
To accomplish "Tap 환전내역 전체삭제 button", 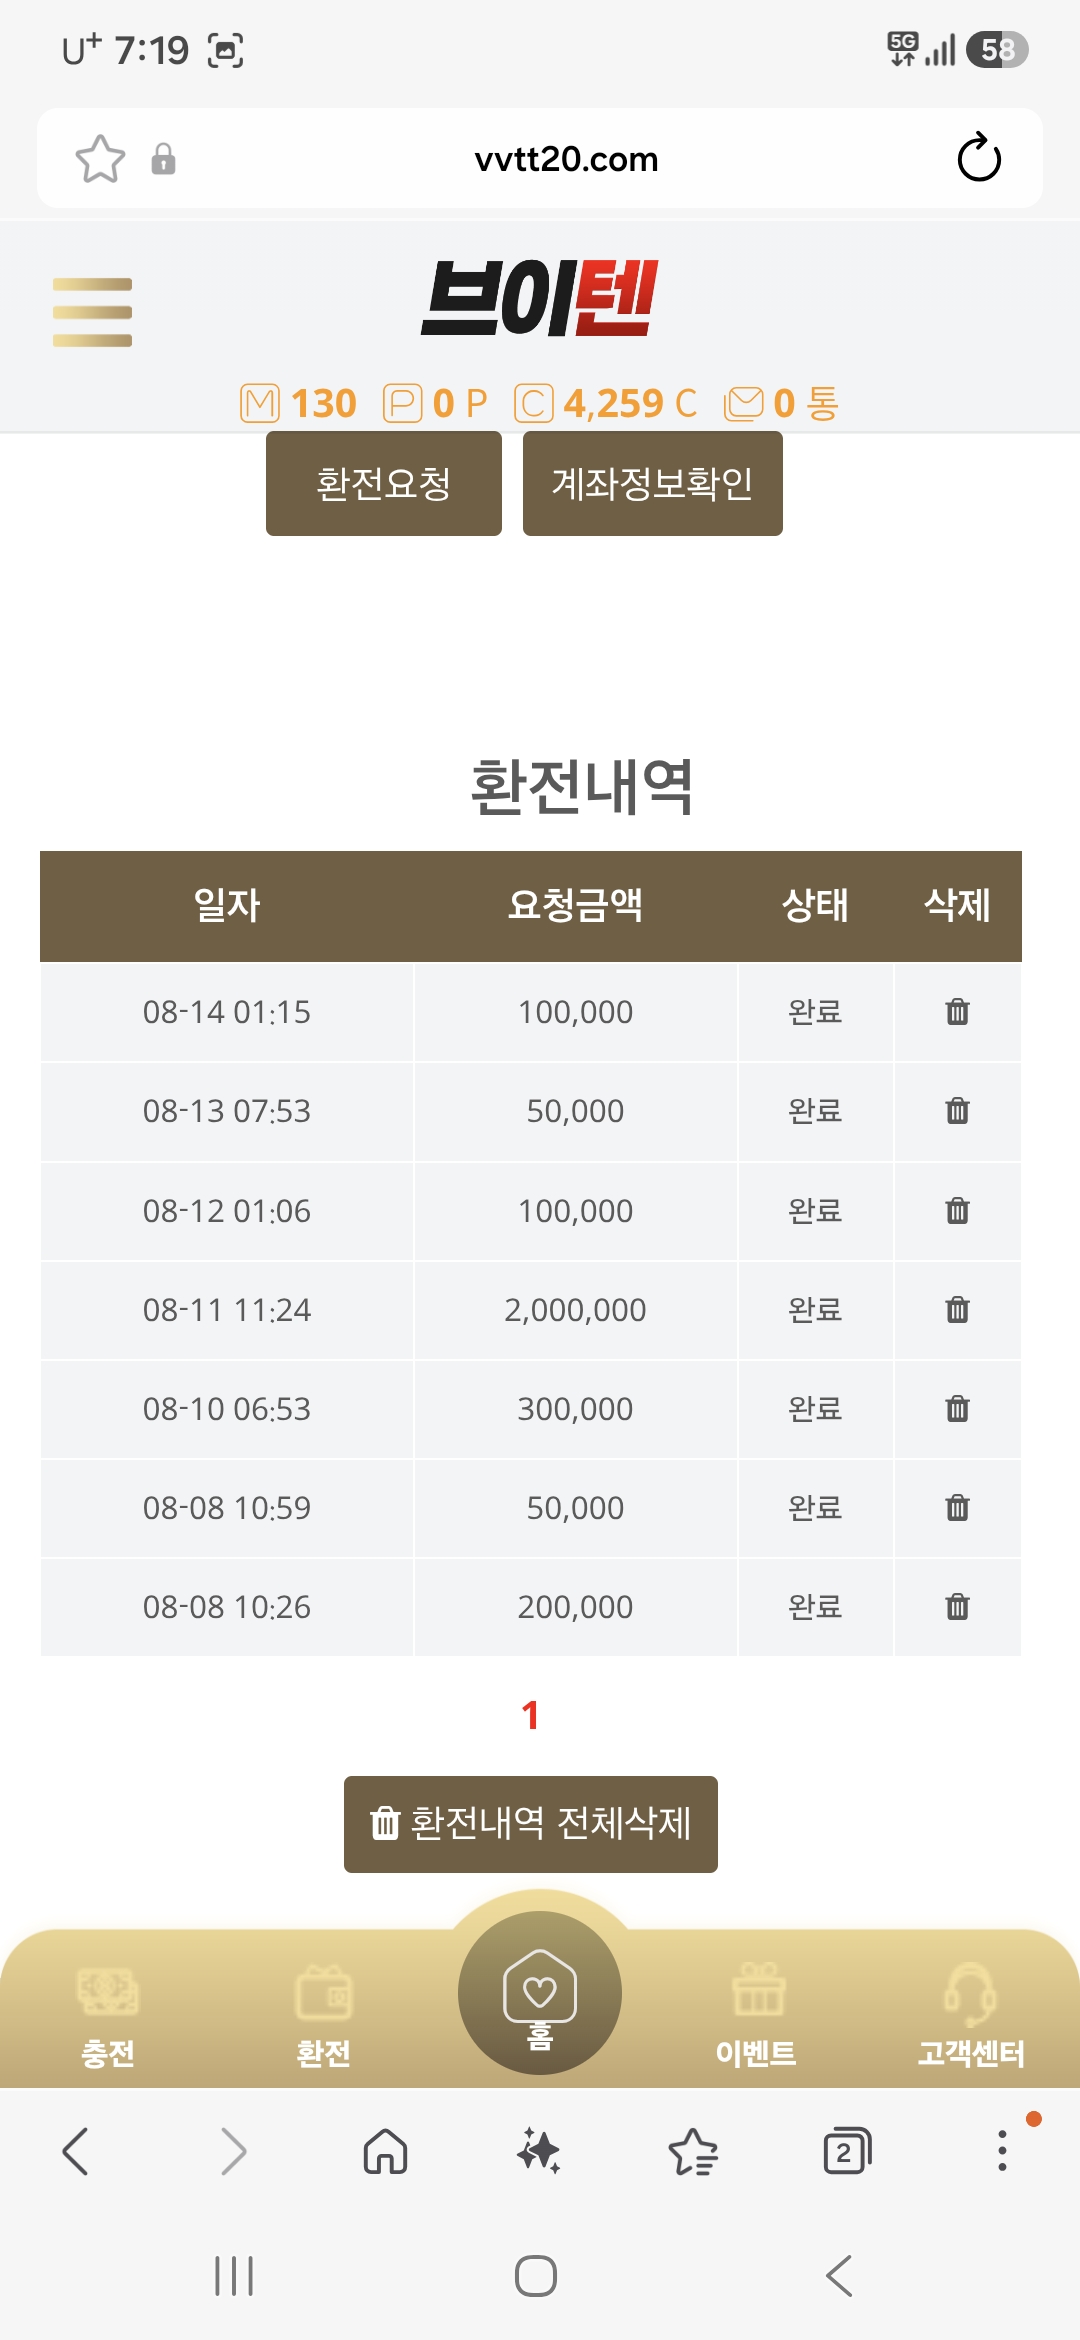I will point(531,1824).
